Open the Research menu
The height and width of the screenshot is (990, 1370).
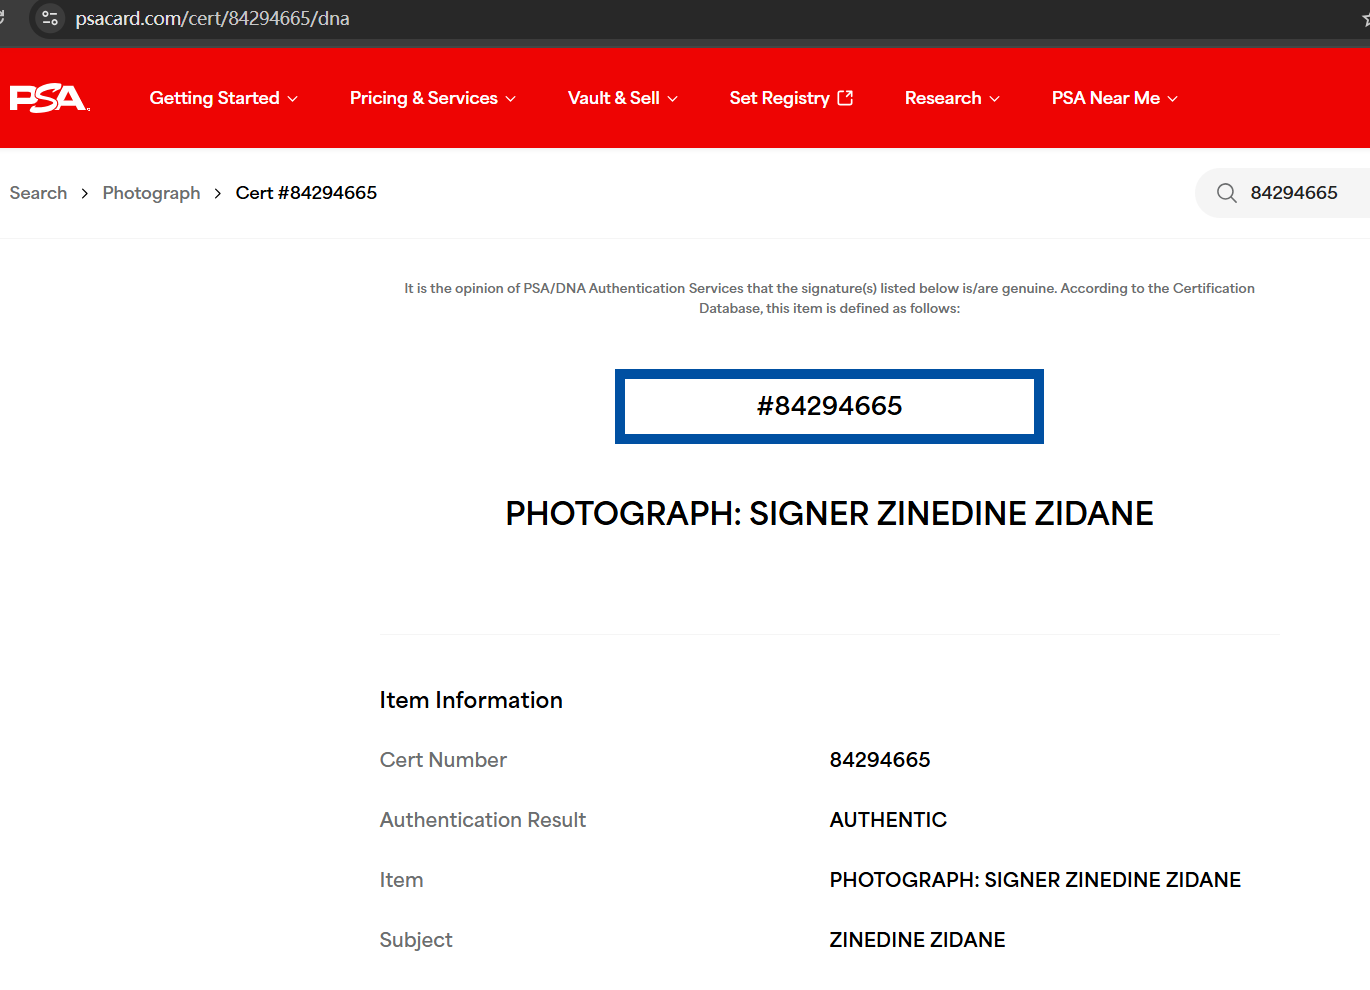pos(951,98)
